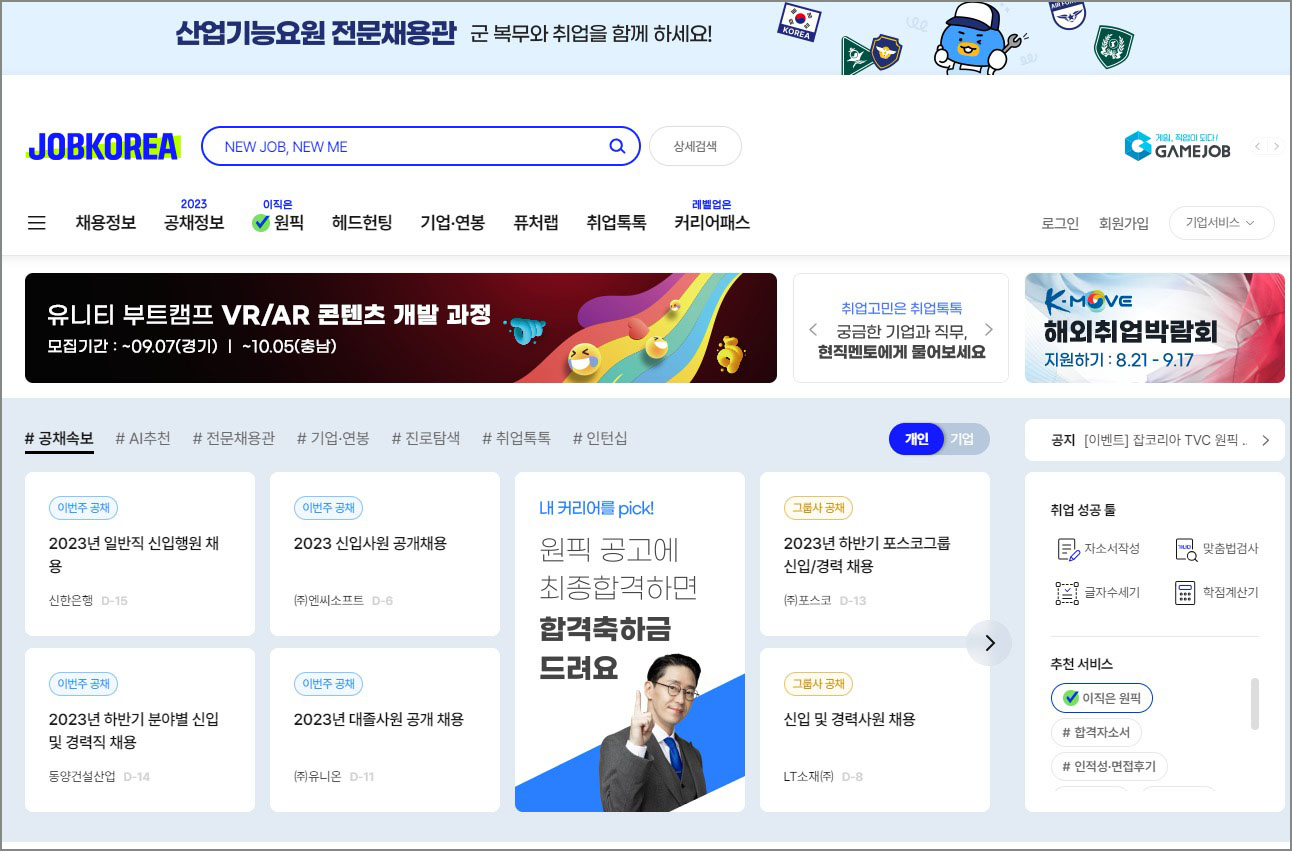Open 유니온 2023년 대졸사원 공개 채용 card
This screenshot has height=851, width=1292.
[x=385, y=730]
